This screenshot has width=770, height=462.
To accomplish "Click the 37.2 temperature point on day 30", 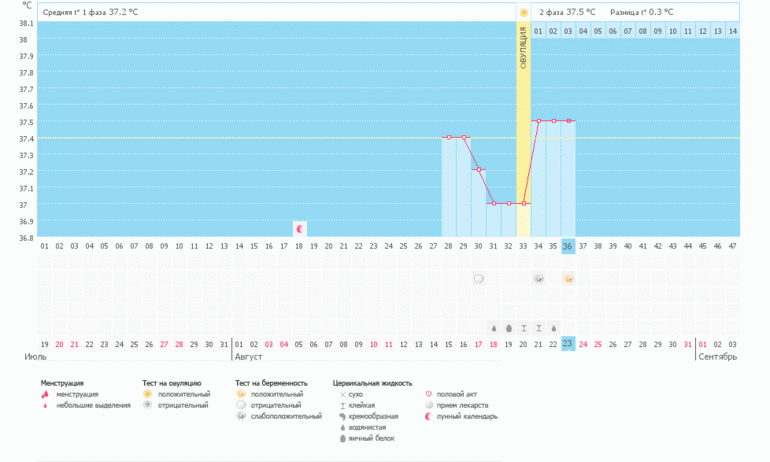I will [479, 170].
